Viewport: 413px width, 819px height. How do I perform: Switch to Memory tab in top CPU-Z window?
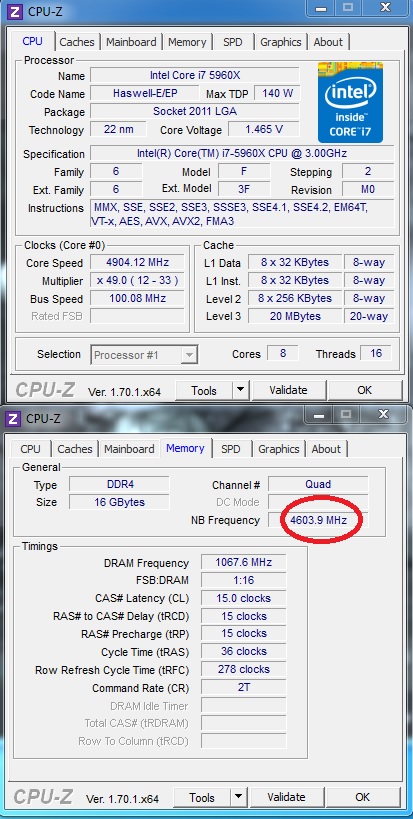(187, 42)
